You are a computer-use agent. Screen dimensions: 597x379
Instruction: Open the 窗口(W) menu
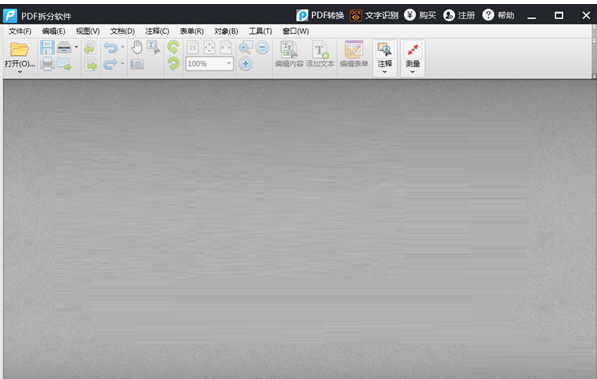pos(295,31)
